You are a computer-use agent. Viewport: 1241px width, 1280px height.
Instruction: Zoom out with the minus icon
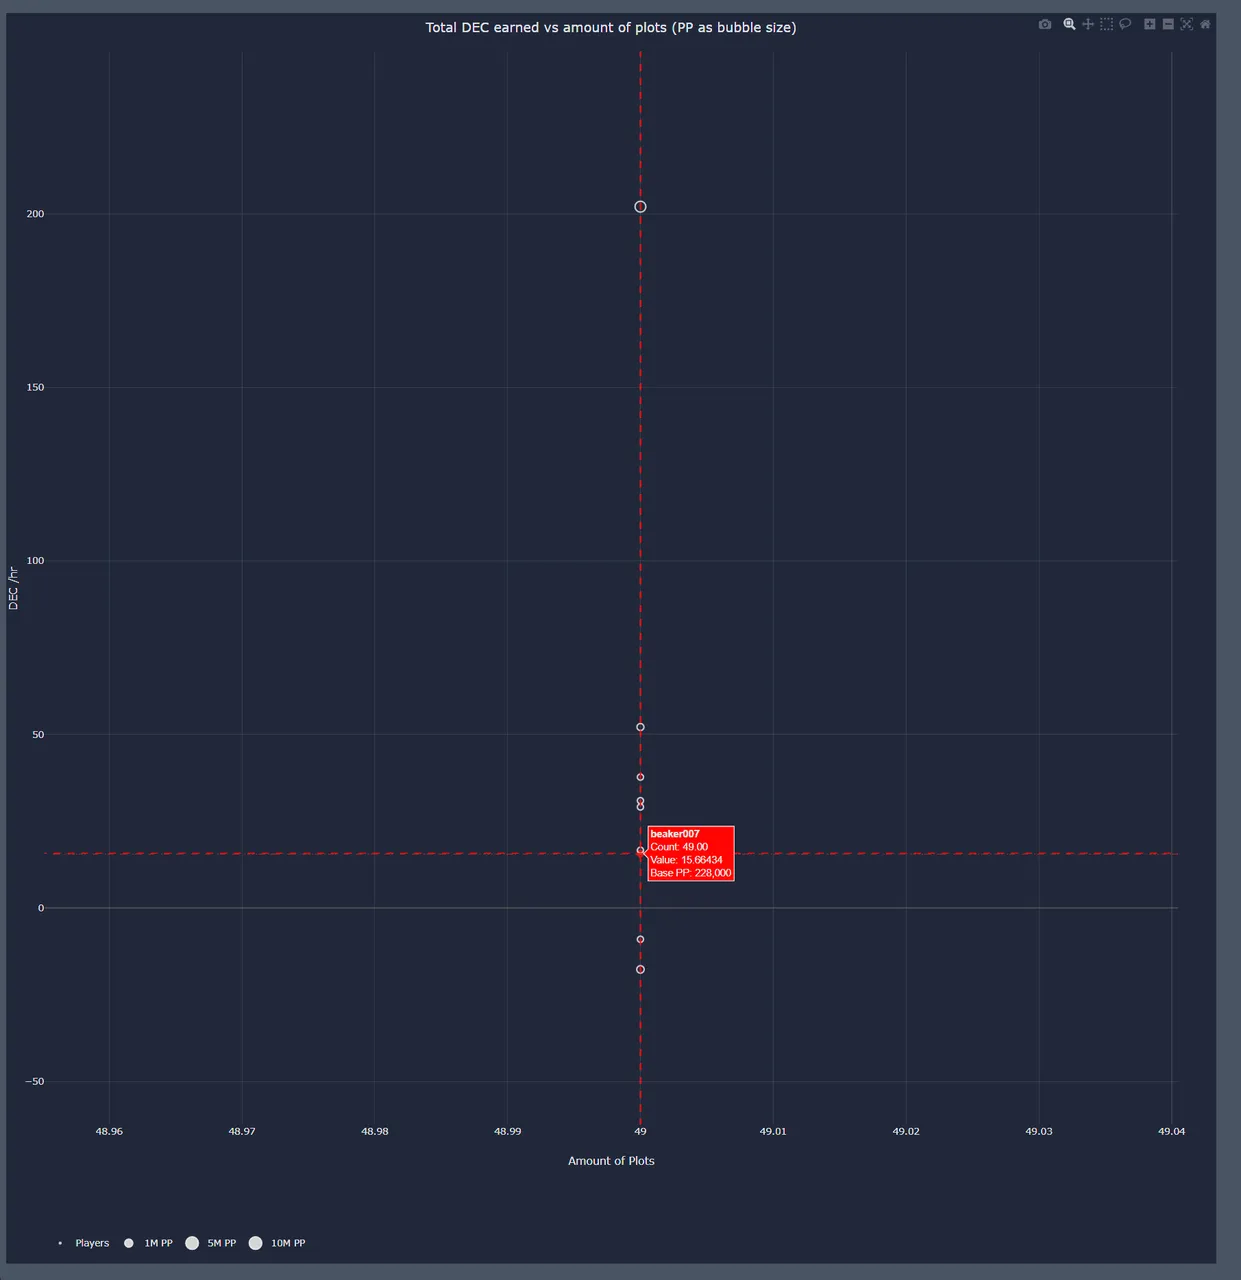pos(1168,24)
